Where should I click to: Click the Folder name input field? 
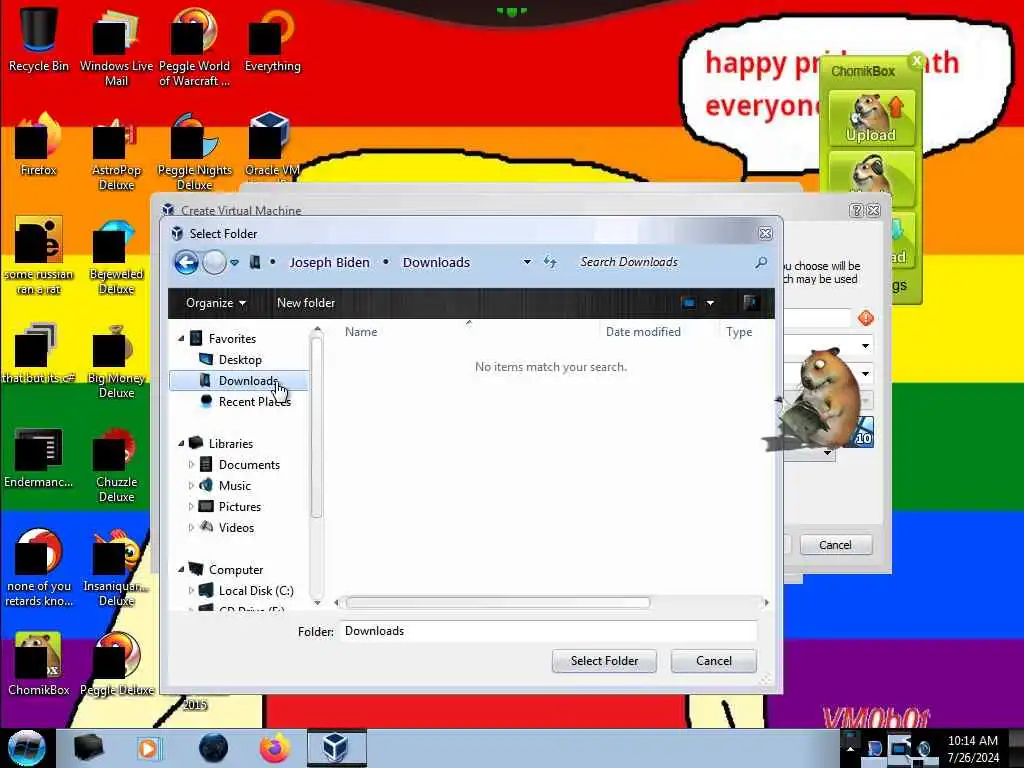coord(549,631)
